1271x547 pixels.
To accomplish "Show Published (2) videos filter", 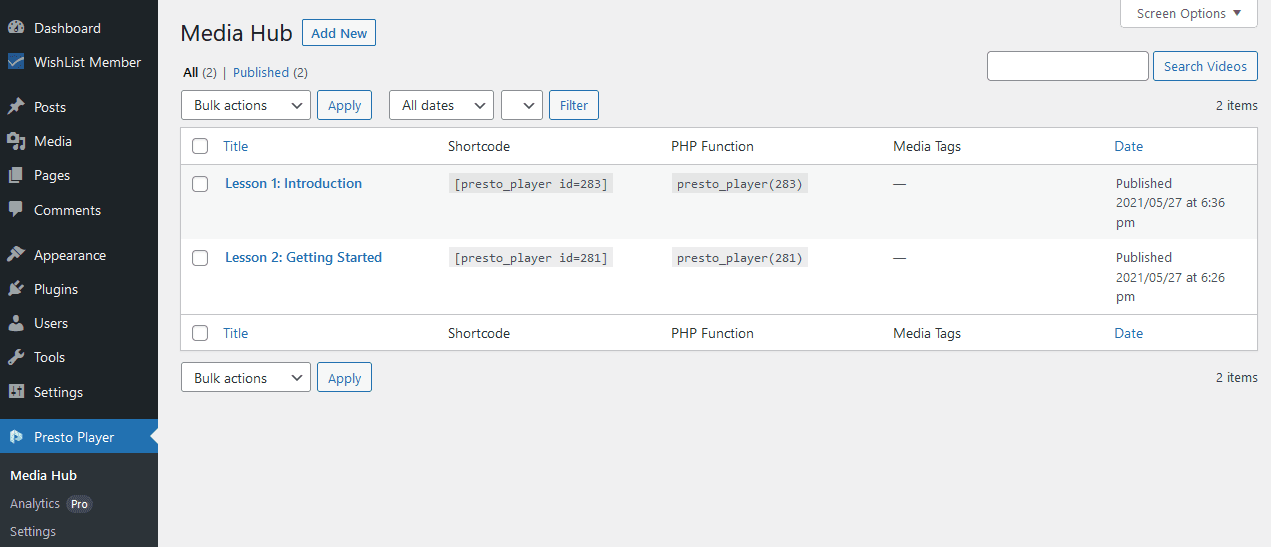I will coord(270,72).
